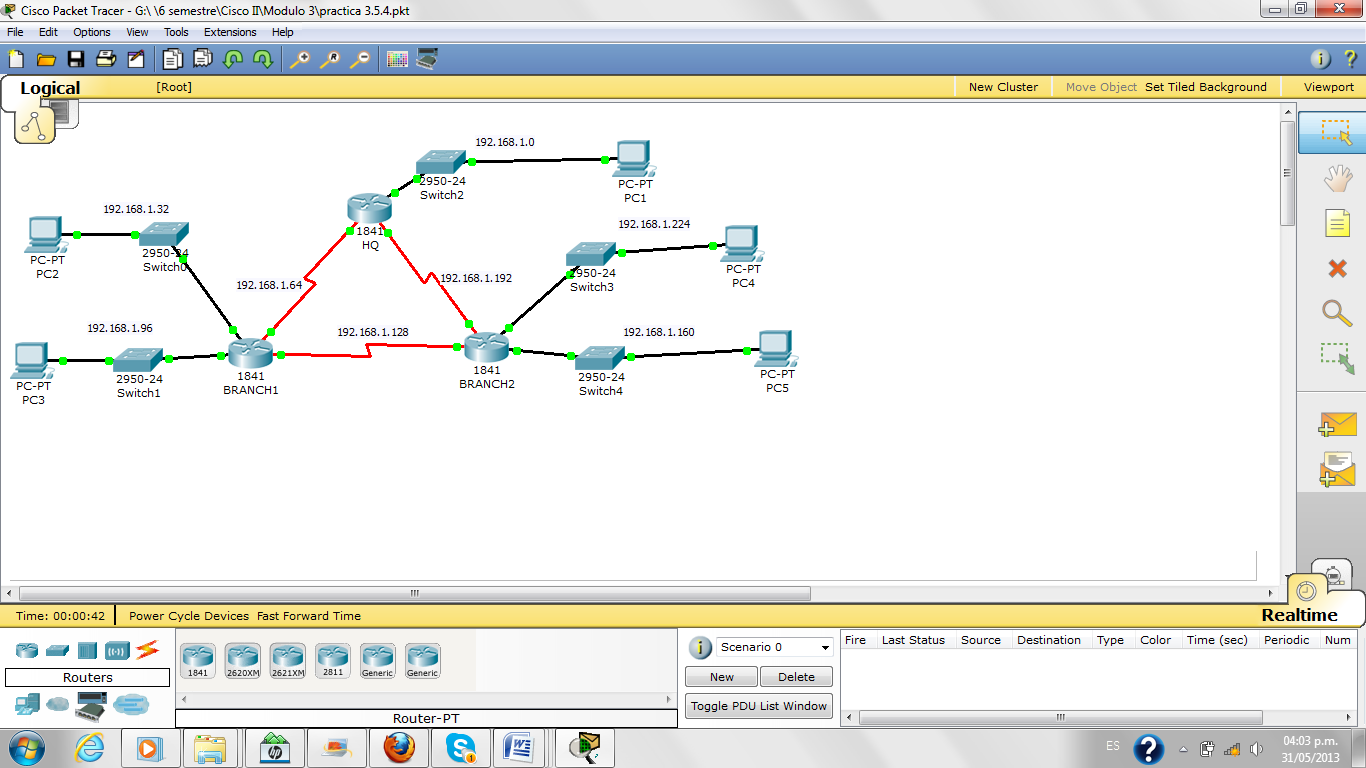Select the Routers device category icon
Image resolution: width=1366 pixels, height=768 pixels.
pyautogui.click(x=27, y=650)
